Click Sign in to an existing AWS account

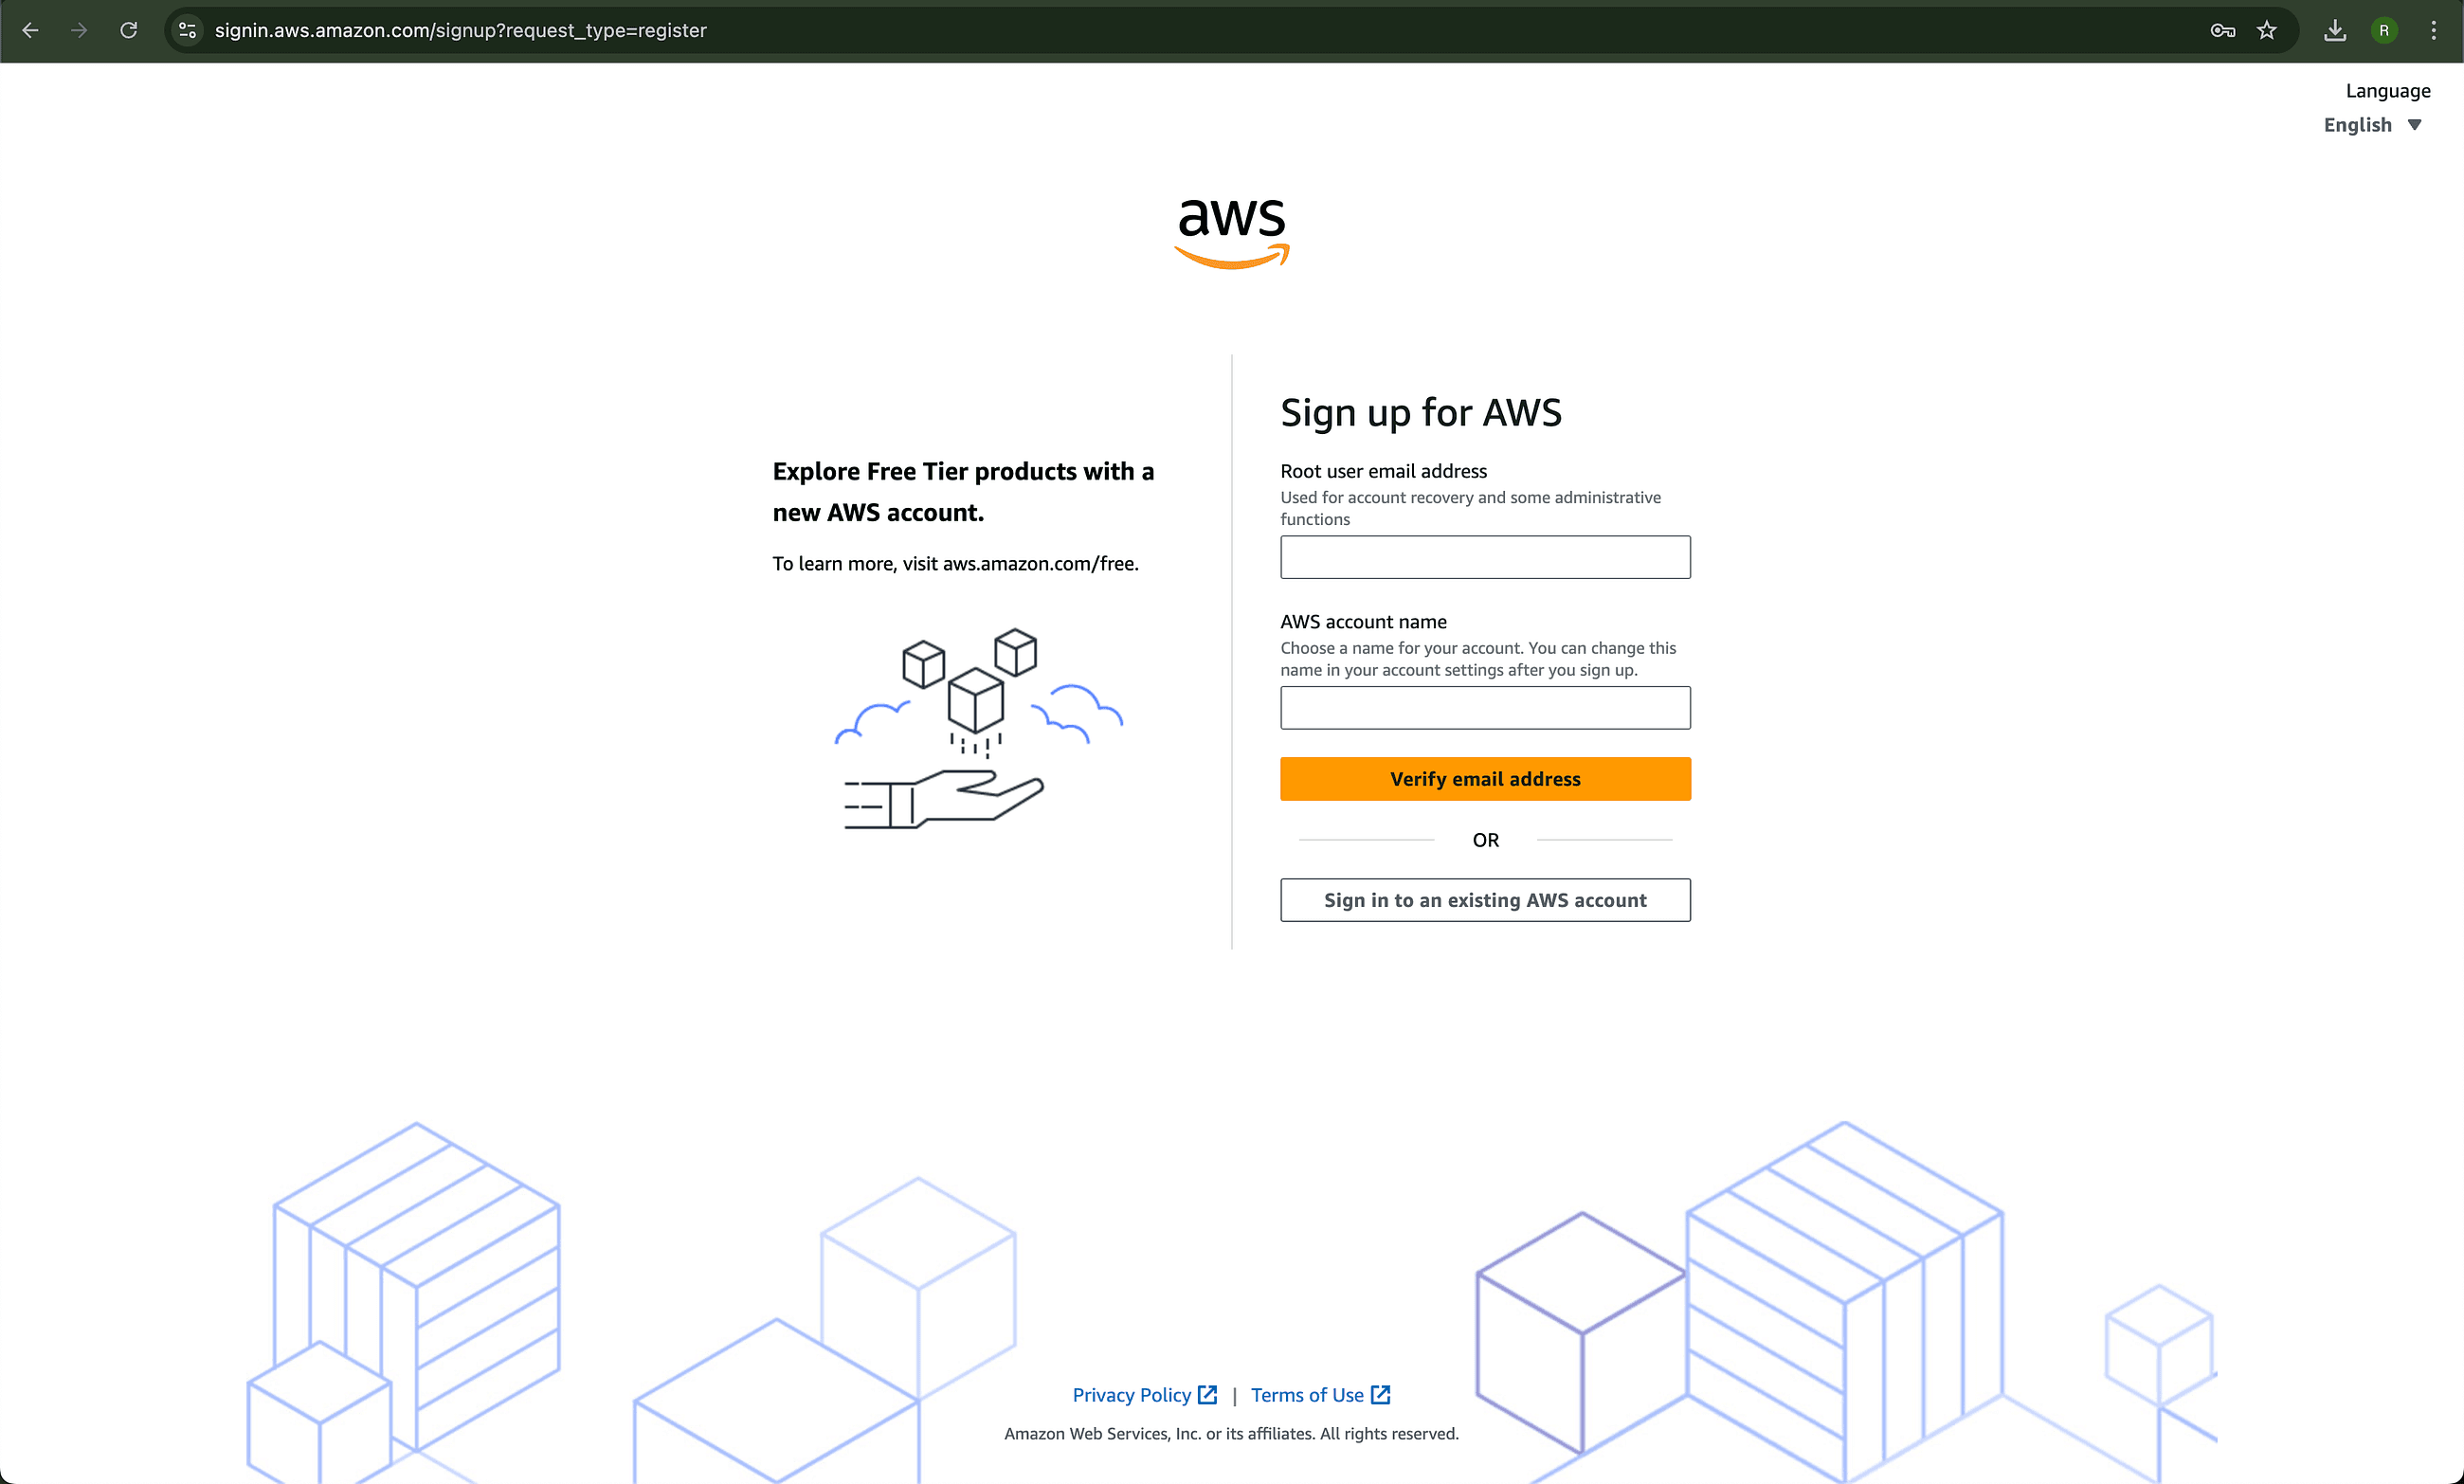click(1485, 900)
